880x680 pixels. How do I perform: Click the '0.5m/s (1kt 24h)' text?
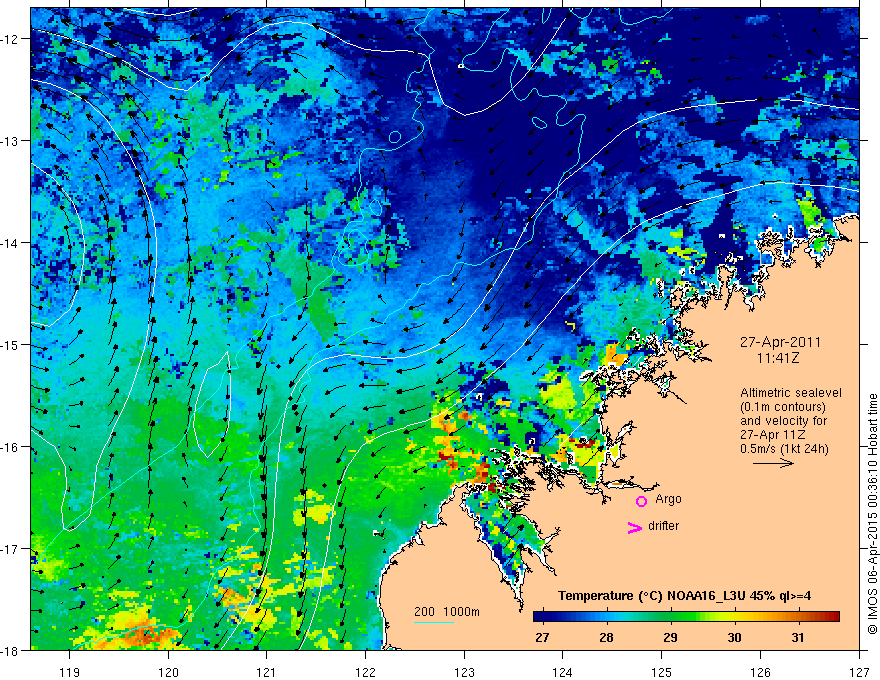(x=784, y=449)
